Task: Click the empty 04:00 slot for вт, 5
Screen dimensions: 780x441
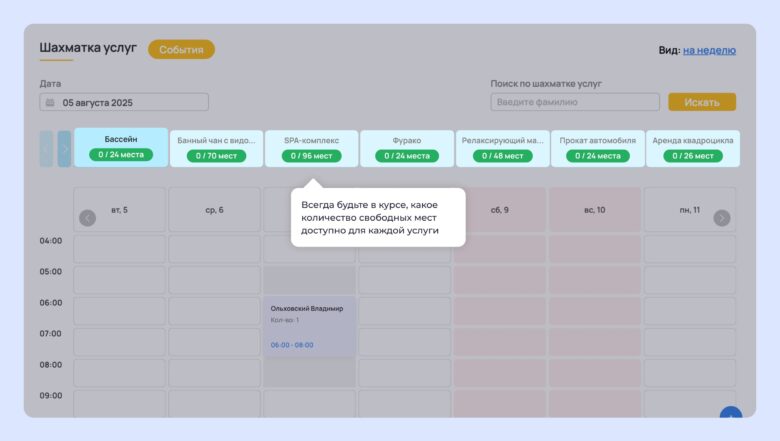Action: (x=120, y=249)
